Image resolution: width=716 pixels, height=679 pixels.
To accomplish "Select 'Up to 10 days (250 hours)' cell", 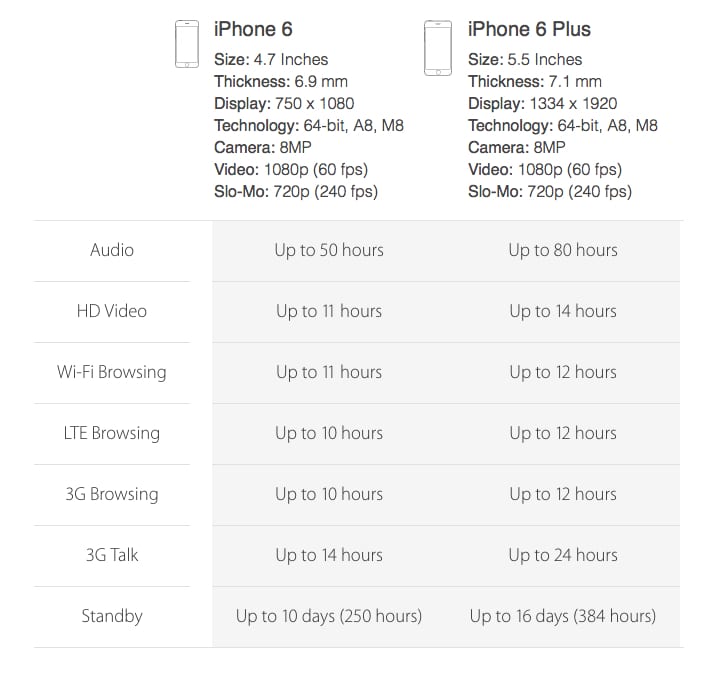I will pyautogui.click(x=329, y=616).
